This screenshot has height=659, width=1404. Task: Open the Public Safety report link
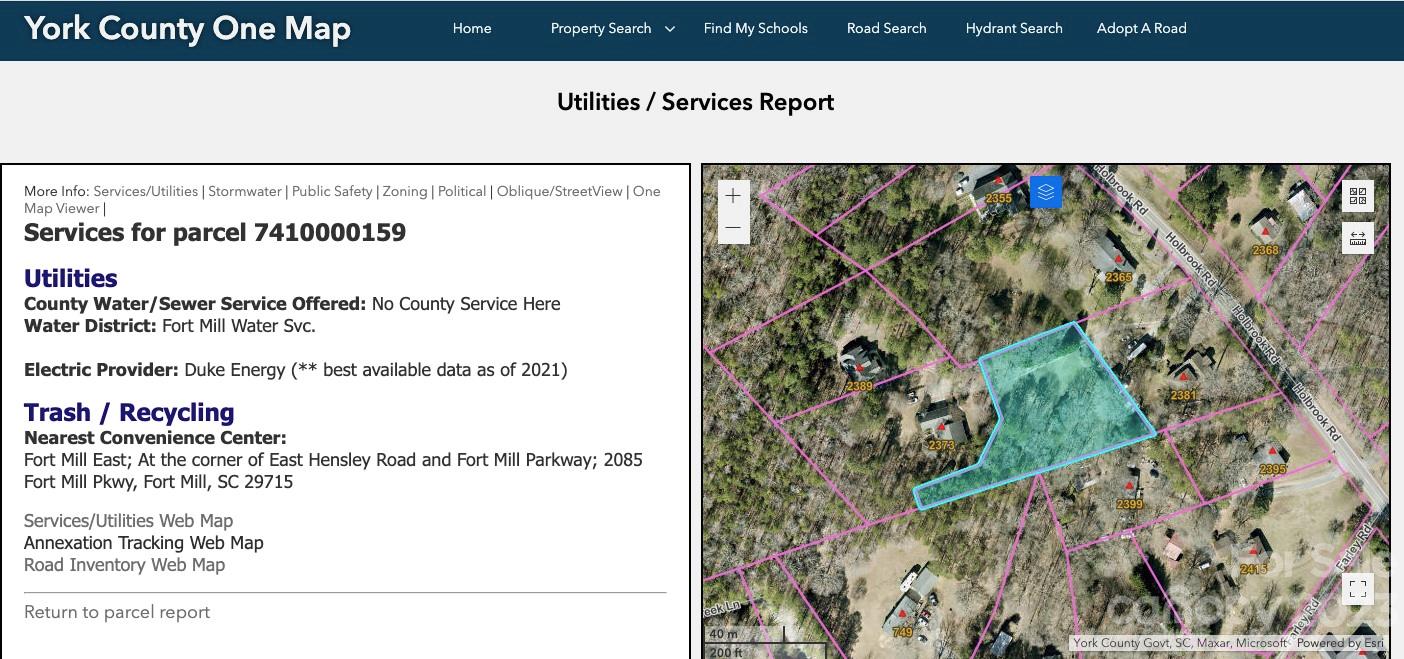(x=332, y=191)
